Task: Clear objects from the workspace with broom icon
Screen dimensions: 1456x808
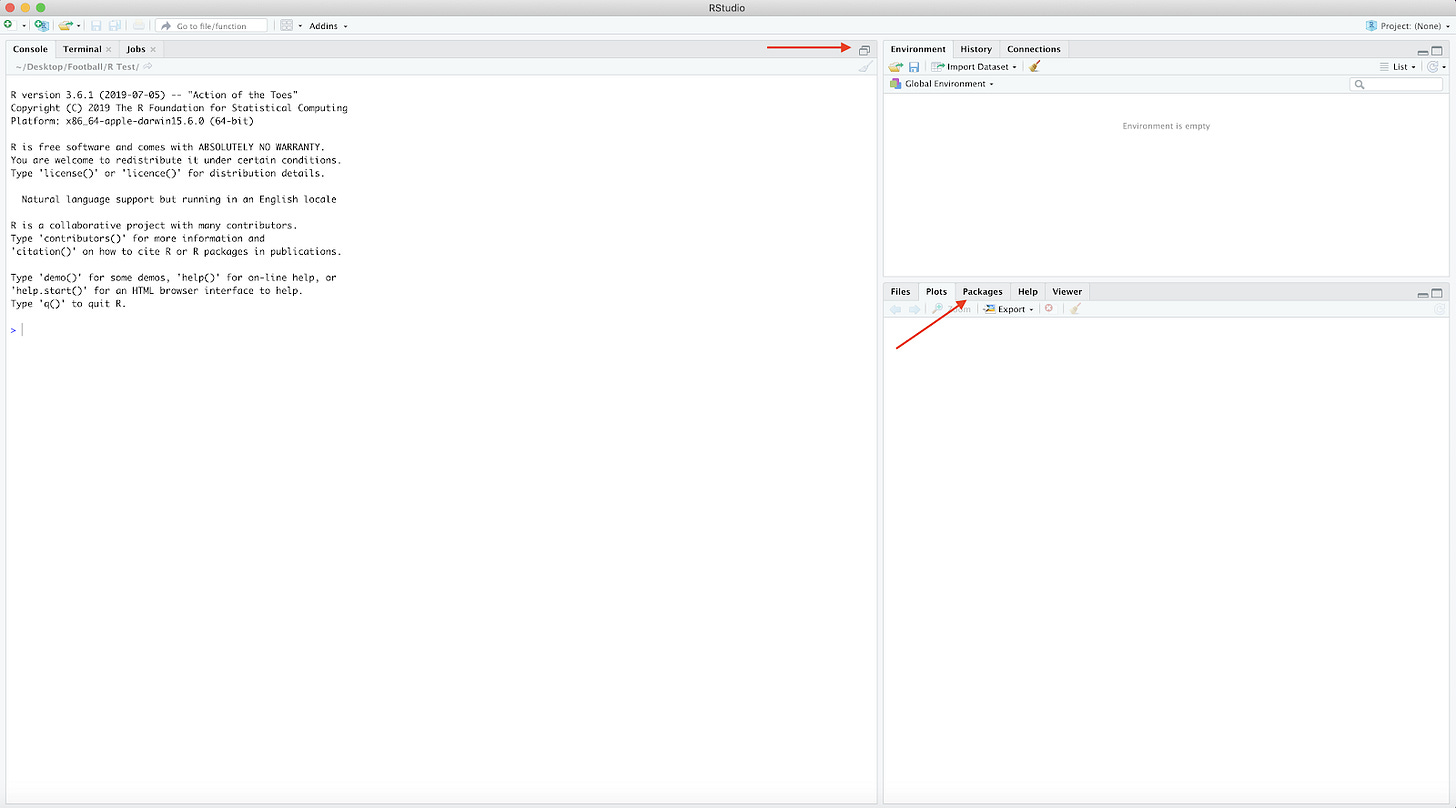Action: (x=1034, y=66)
